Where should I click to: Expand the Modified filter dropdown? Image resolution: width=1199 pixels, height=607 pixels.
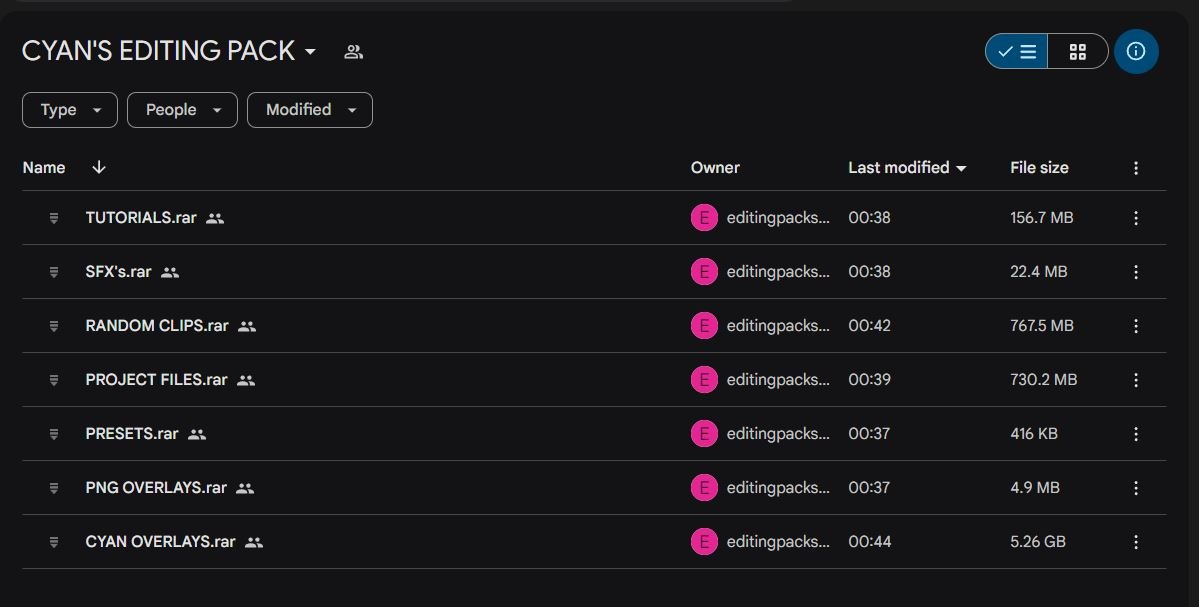click(310, 110)
